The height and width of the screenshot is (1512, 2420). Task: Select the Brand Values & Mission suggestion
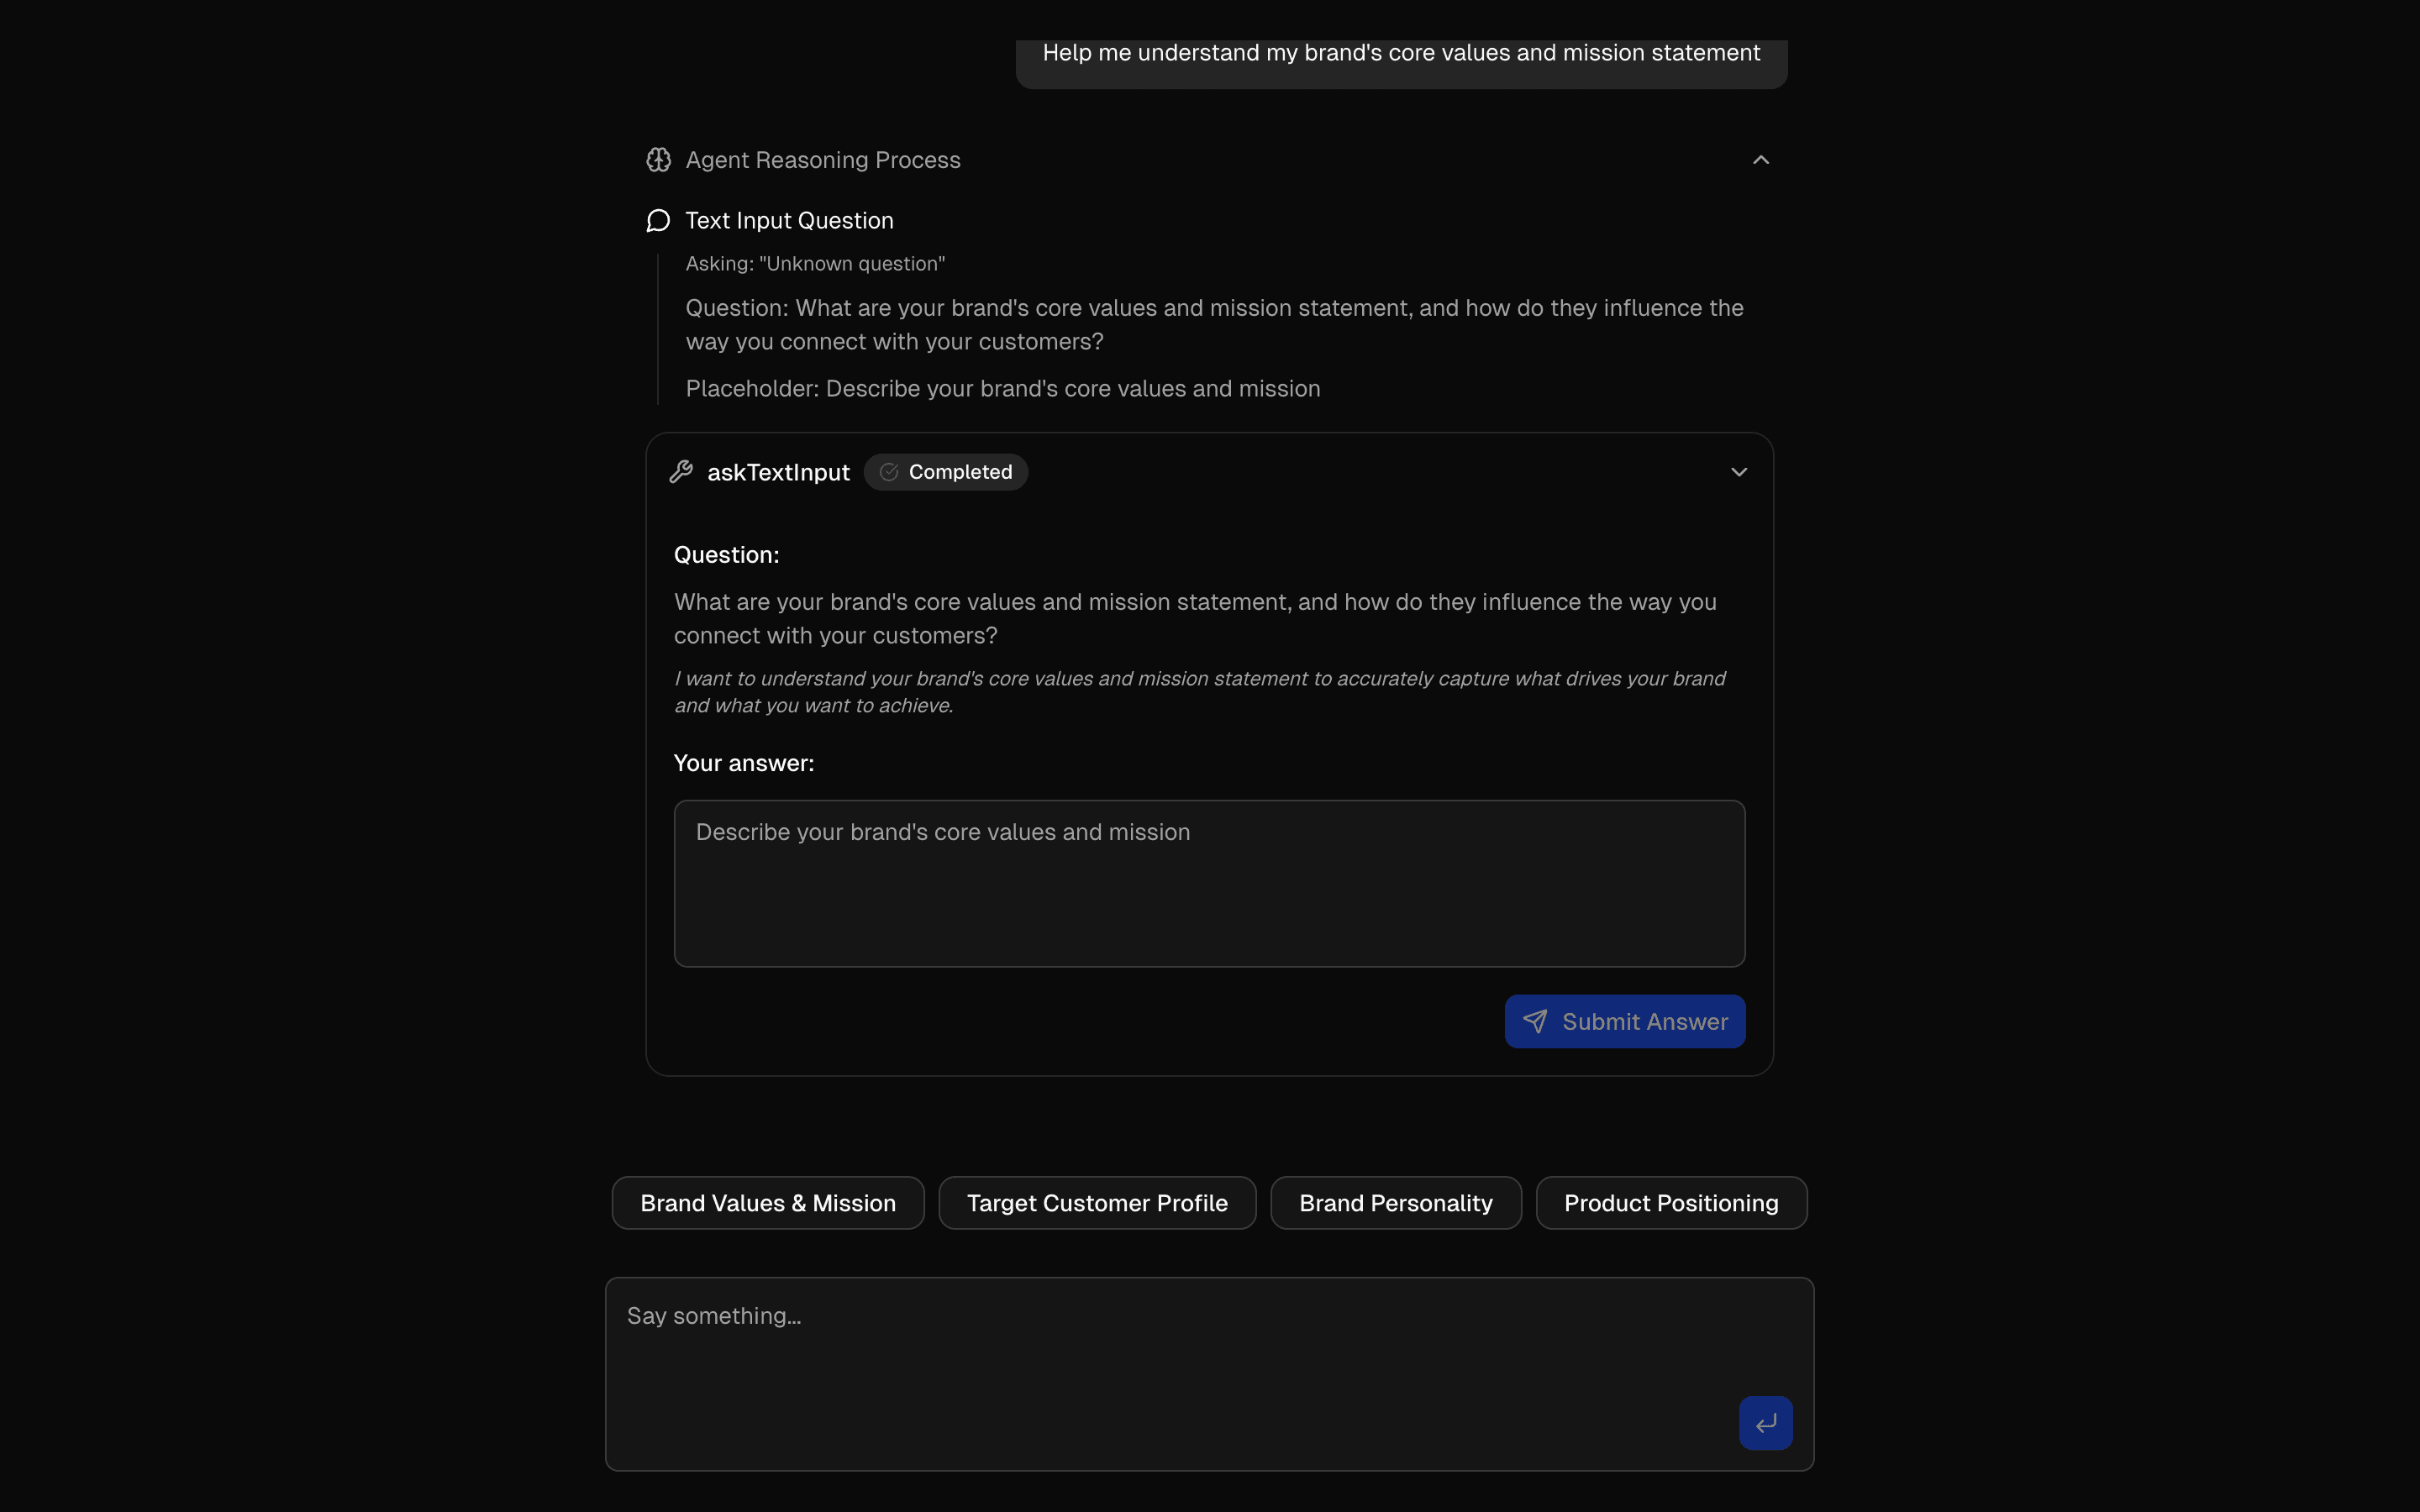[x=767, y=1203]
